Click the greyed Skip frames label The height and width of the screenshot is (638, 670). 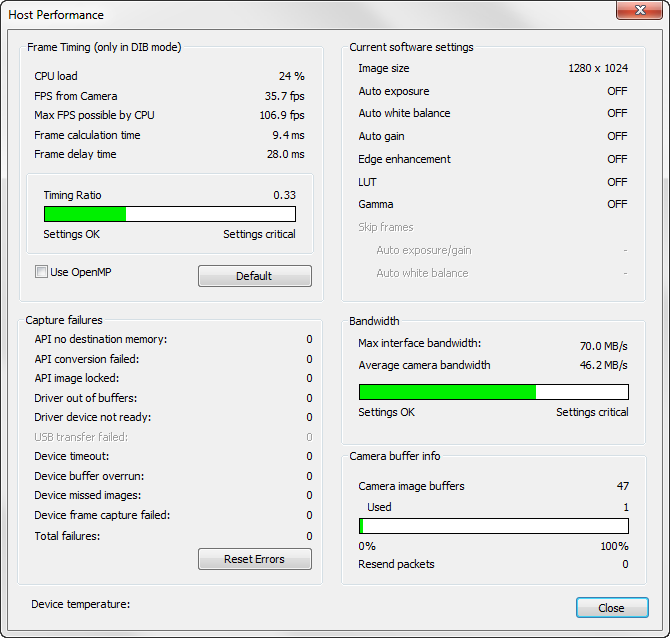click(386, 227)
